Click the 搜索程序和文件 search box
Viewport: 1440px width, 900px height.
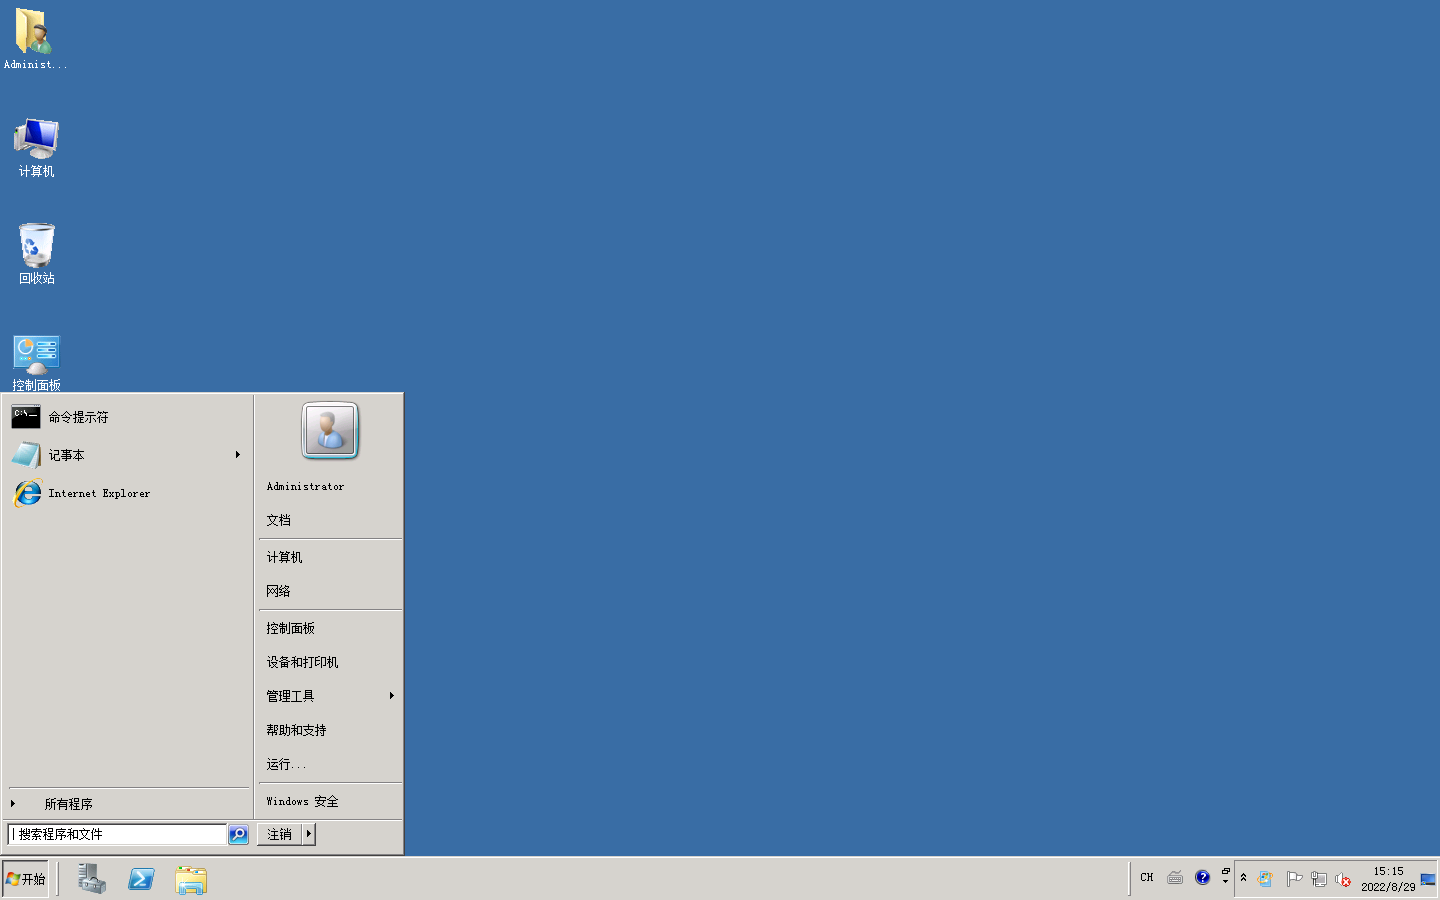115,834
